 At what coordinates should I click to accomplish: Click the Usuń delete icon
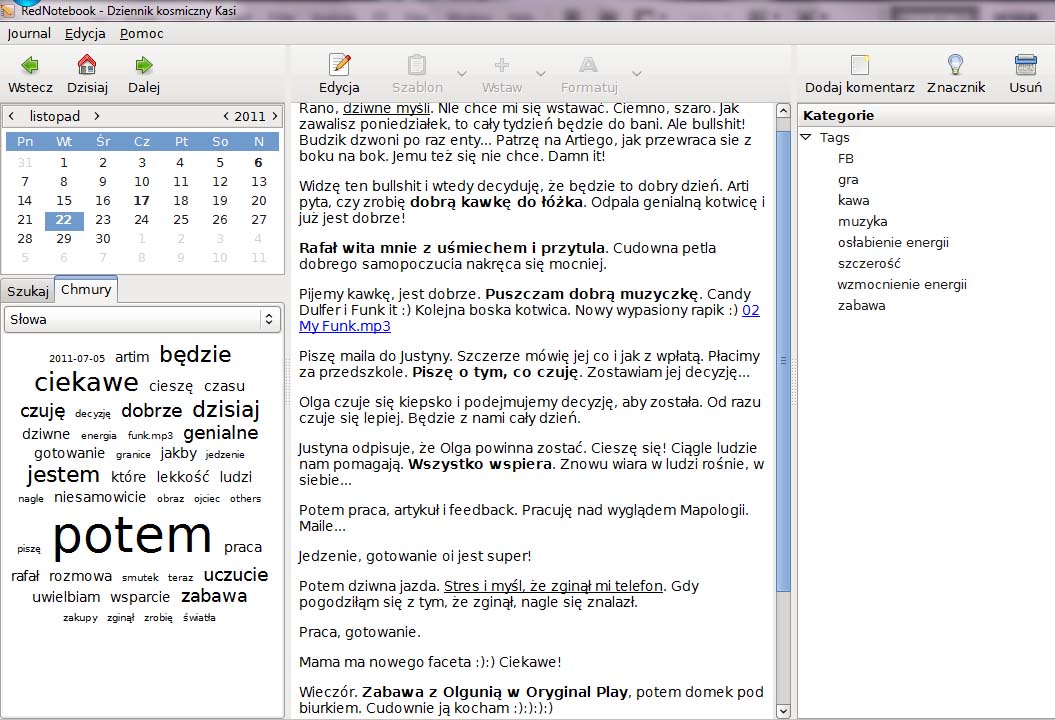click(x=1025, y=66)
